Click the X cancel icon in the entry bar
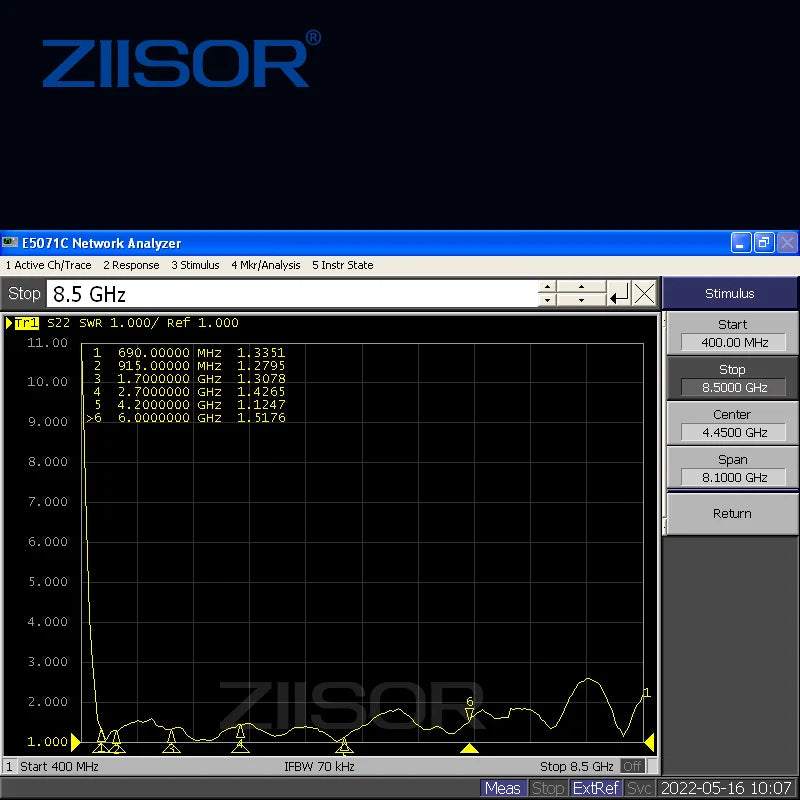This screenshot has height=800, width=800. tap(644, 293)
